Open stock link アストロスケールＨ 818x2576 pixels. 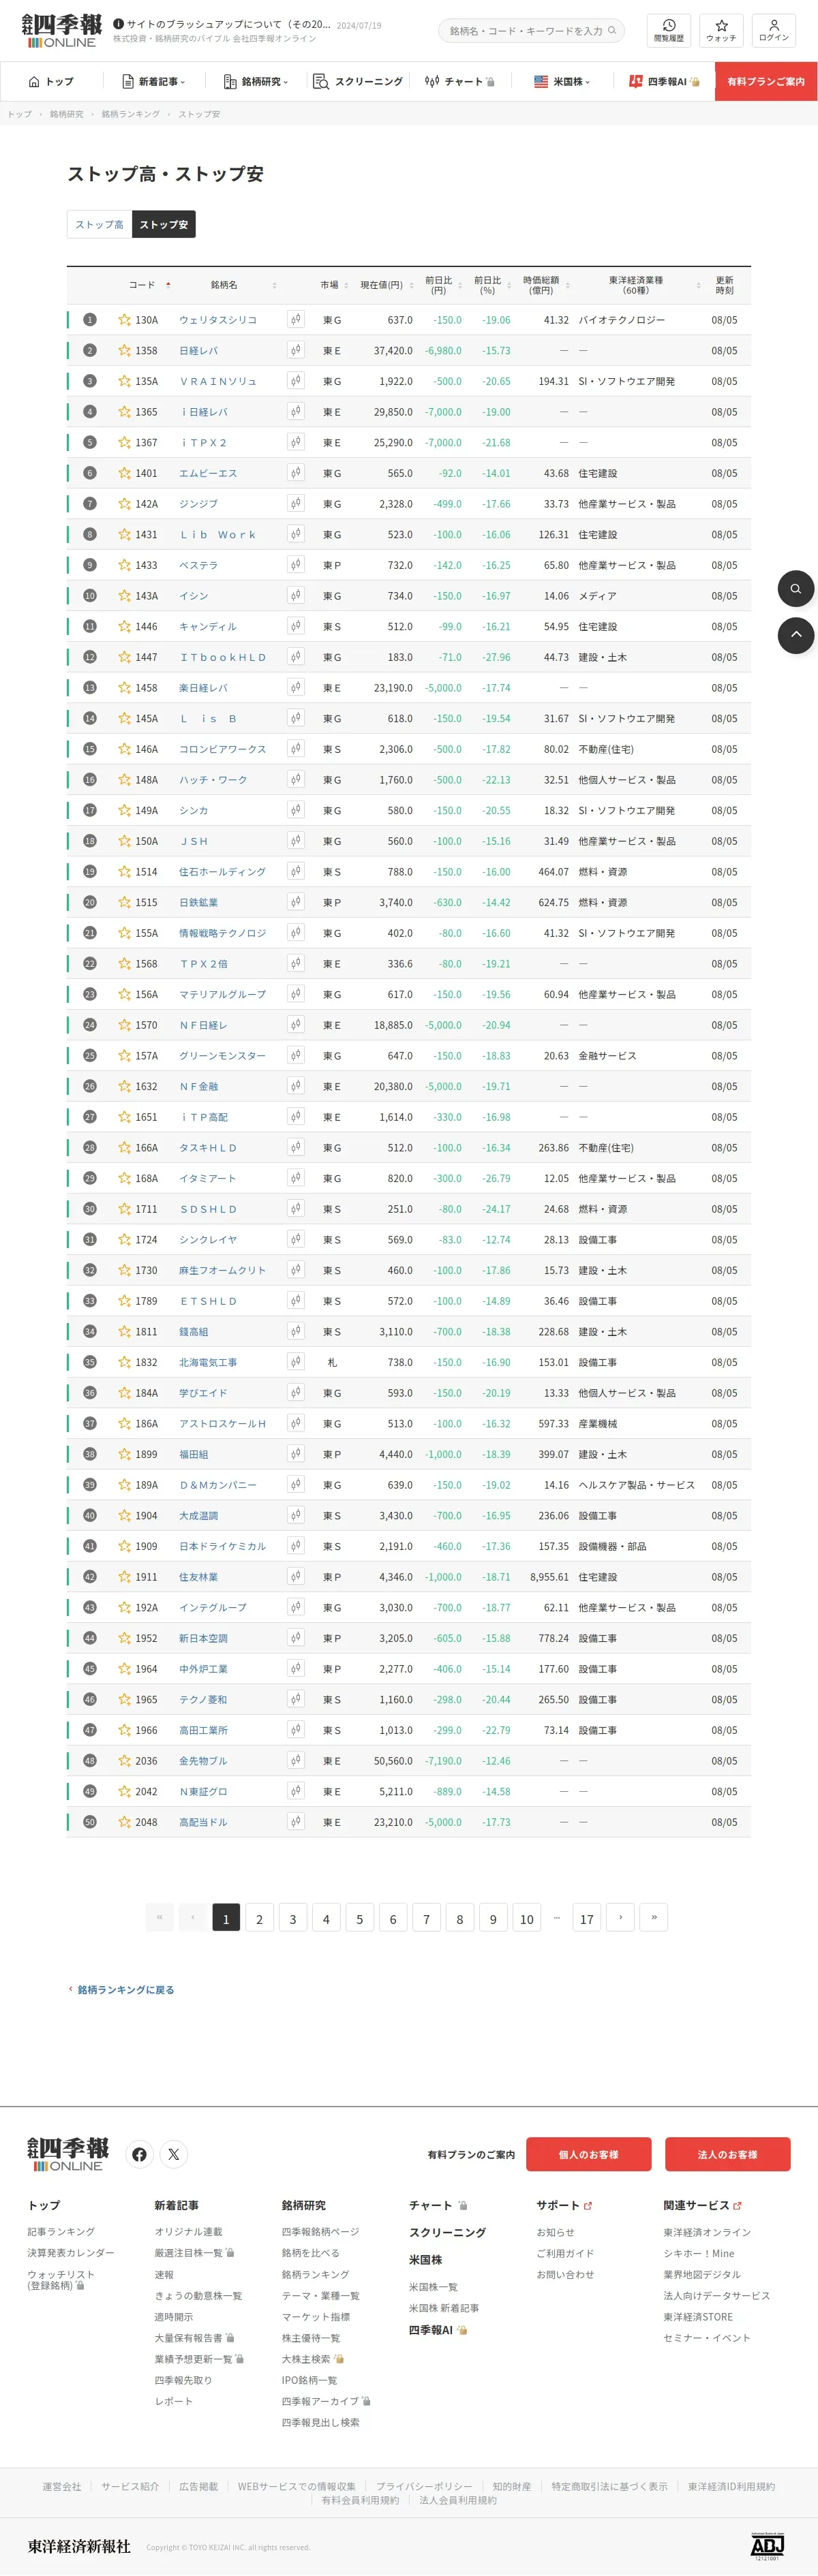point(222,1423)
